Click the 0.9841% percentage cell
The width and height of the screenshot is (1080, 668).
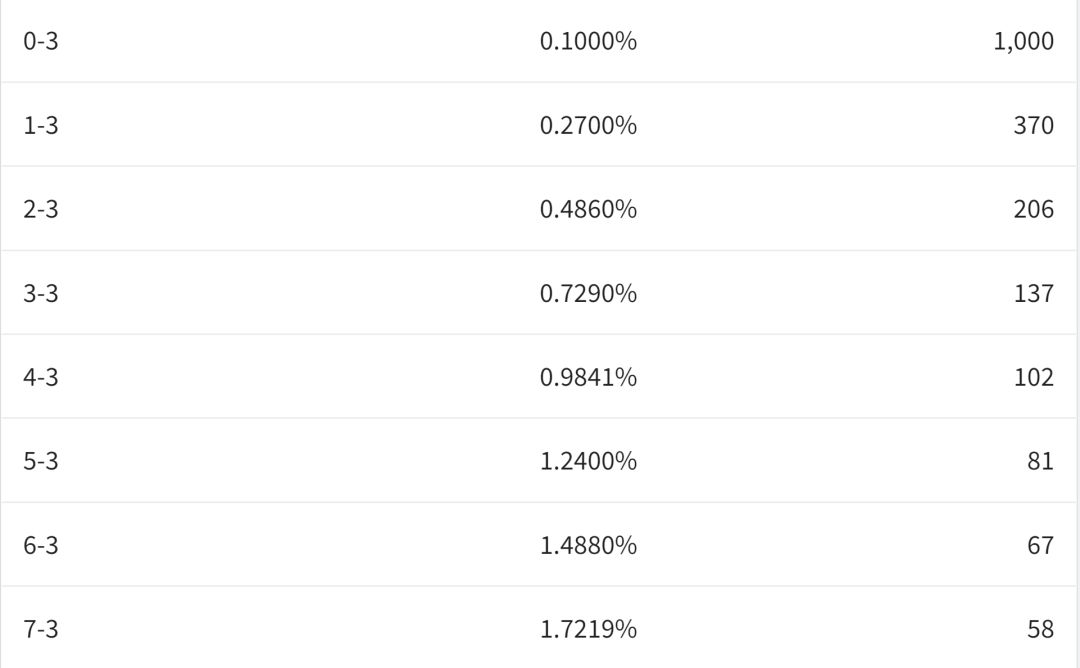(588, 377)
